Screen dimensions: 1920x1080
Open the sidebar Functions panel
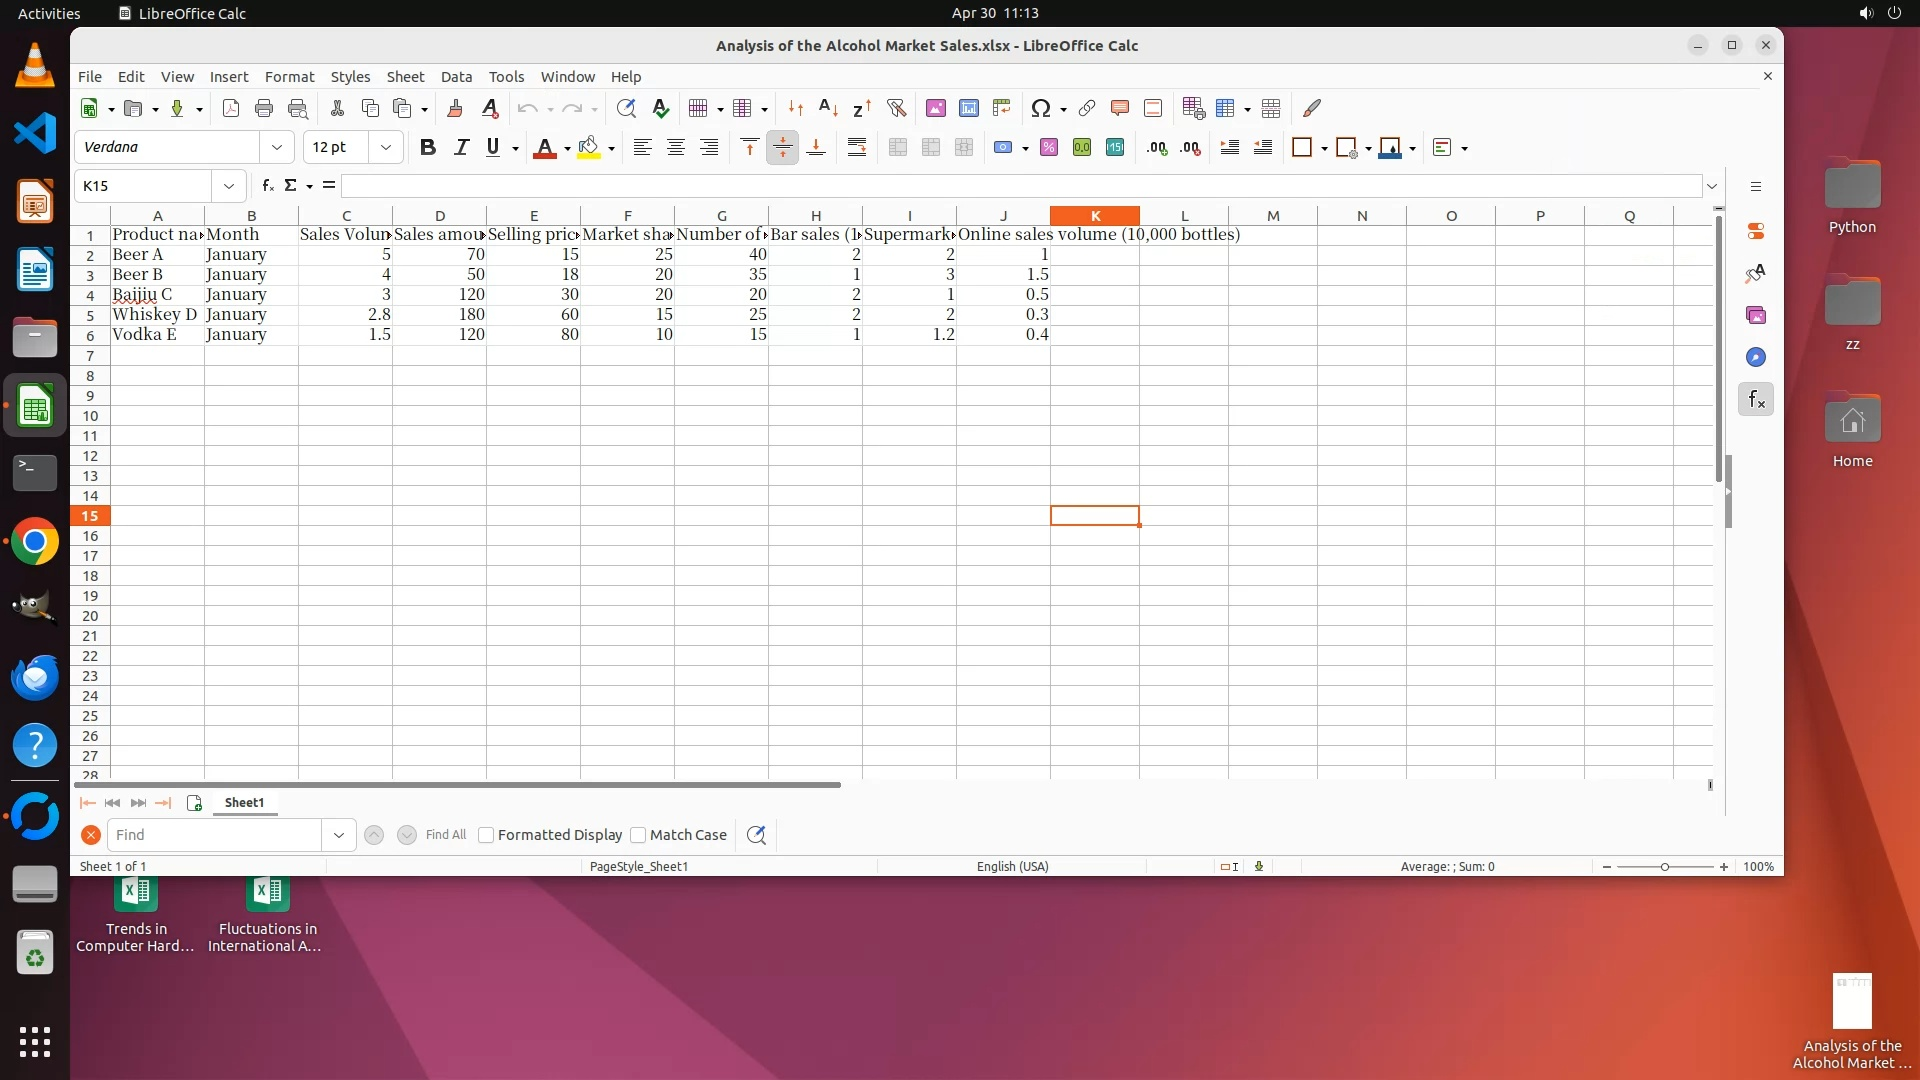pos(1756,400)
